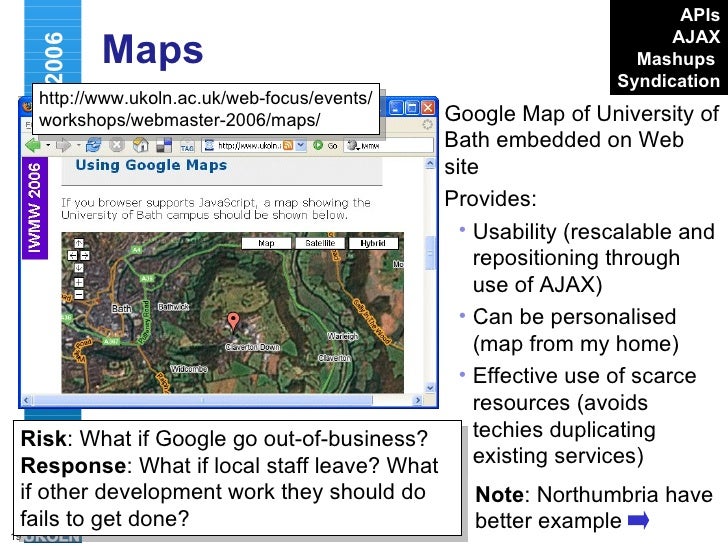Click the horizontal scrollbar left arrow
This screenshot has width=728, height=546.
(x=26, y=400)
